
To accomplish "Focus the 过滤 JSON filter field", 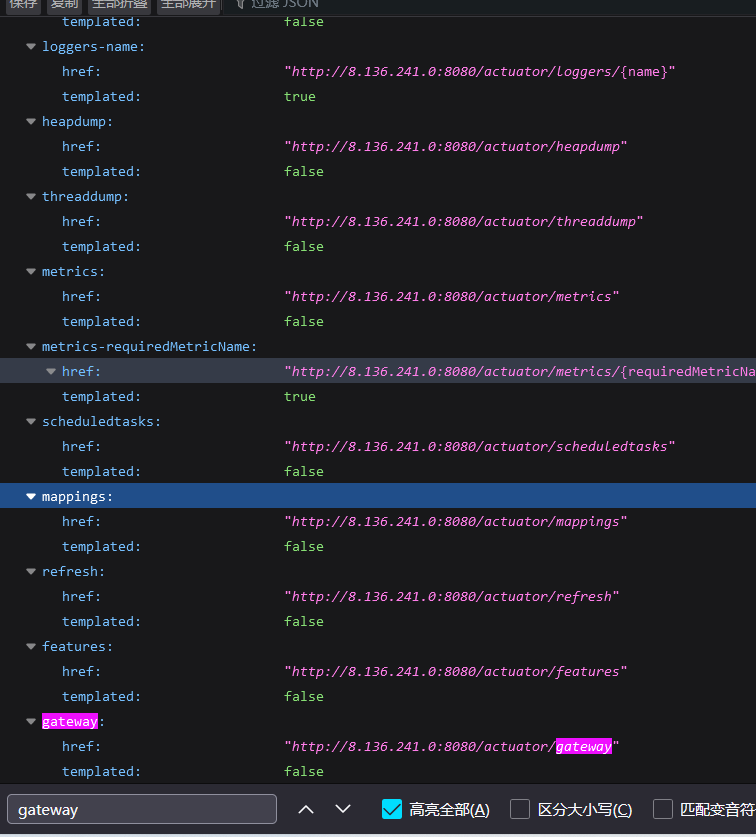I will pos(285,4).
